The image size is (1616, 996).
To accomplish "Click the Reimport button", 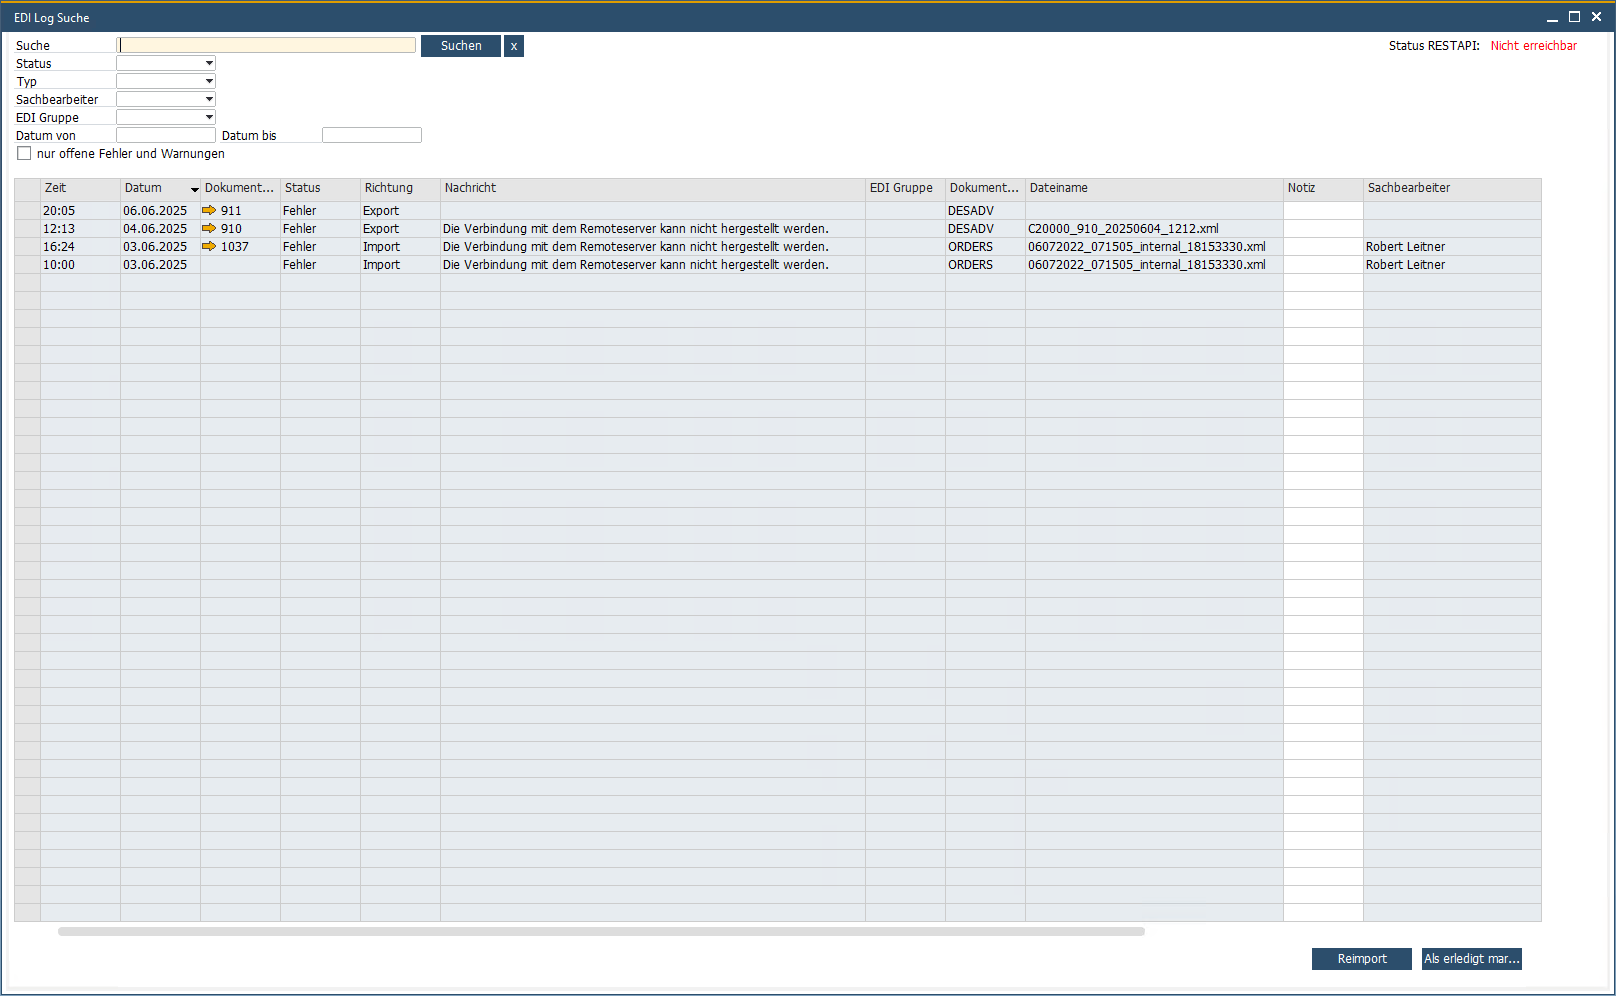I will point(1361,959).
